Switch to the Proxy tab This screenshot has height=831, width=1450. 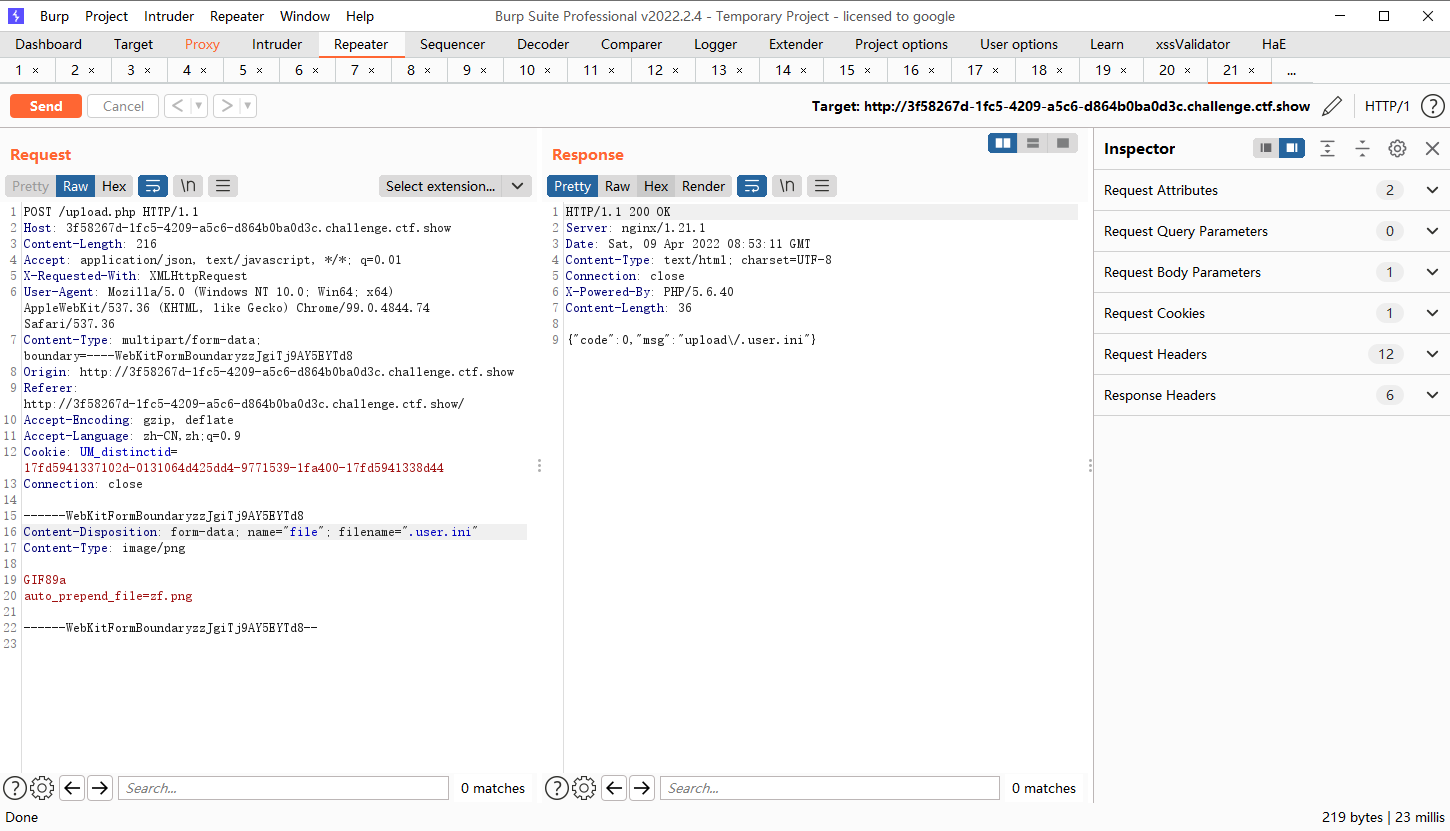(202, 44)
